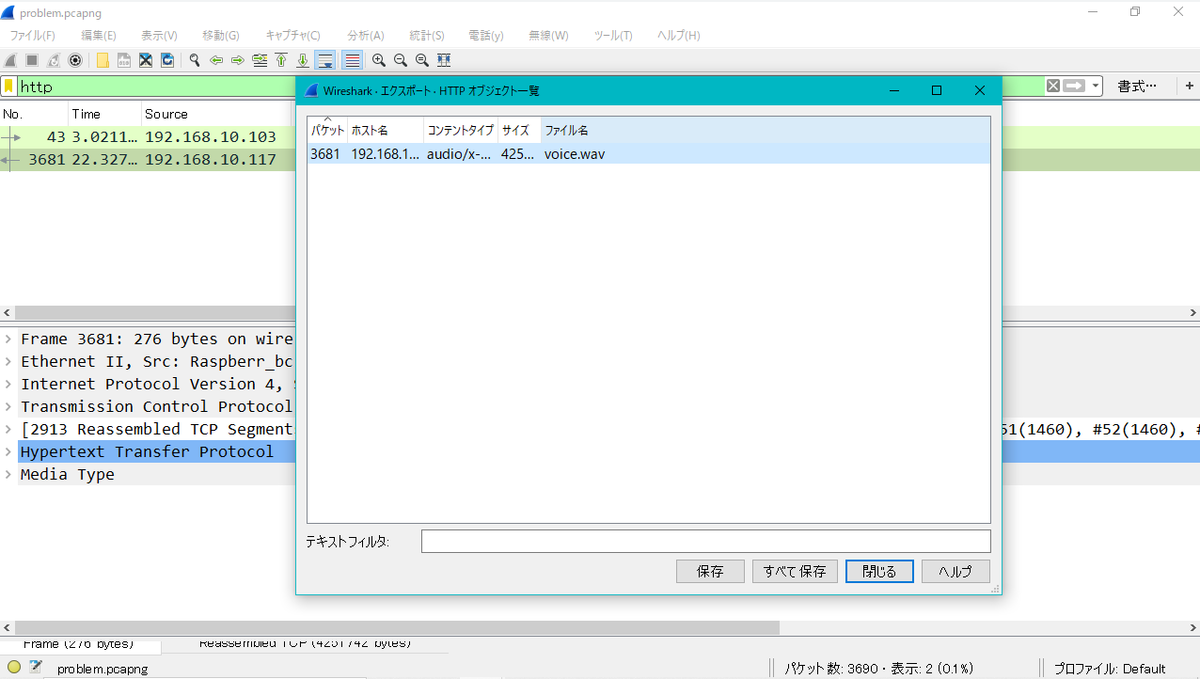Open the ヘルプ(H) menu
The width and height of the screenshot is (1200, 679).
(678, 35)
